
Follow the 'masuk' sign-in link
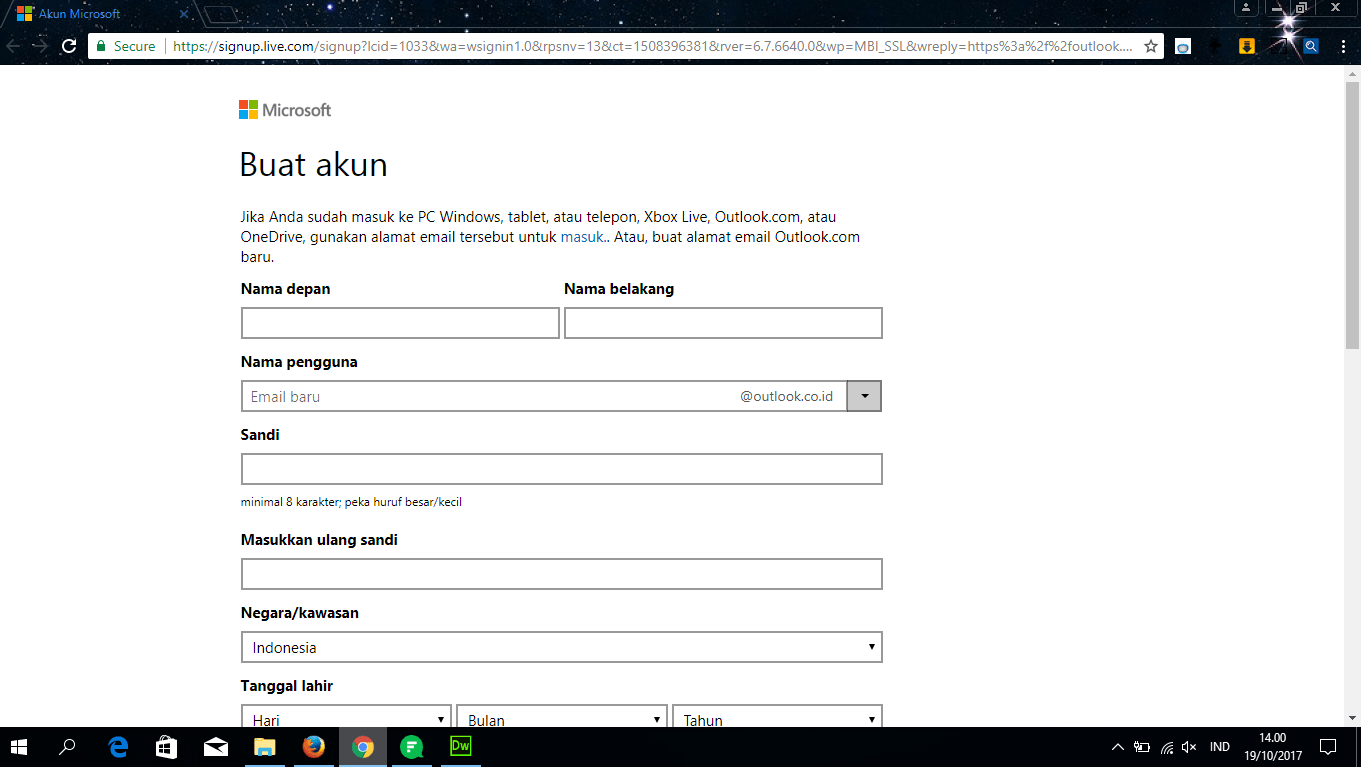point(582,237)
